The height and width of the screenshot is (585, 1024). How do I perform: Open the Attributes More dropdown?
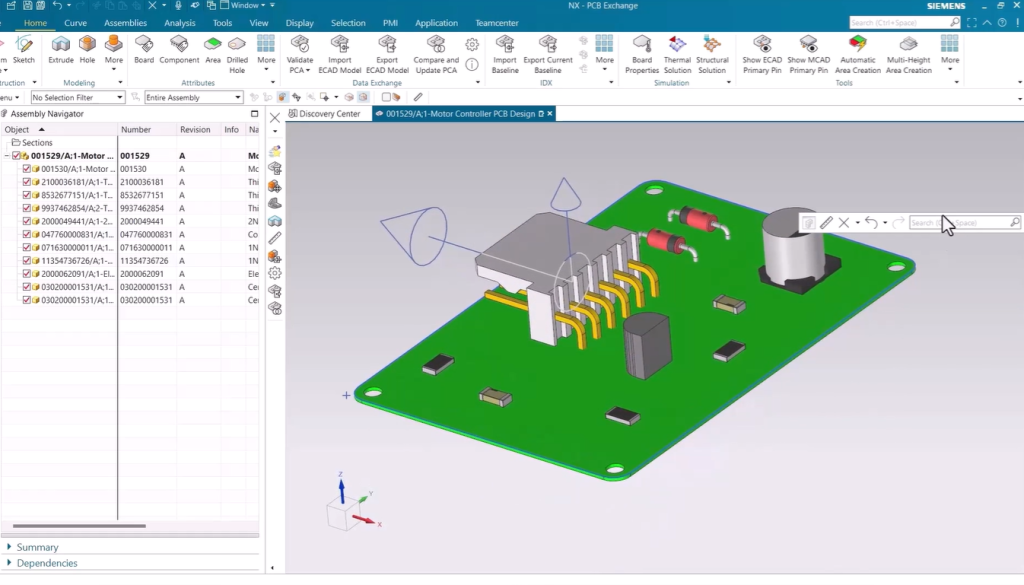point(266,54)
